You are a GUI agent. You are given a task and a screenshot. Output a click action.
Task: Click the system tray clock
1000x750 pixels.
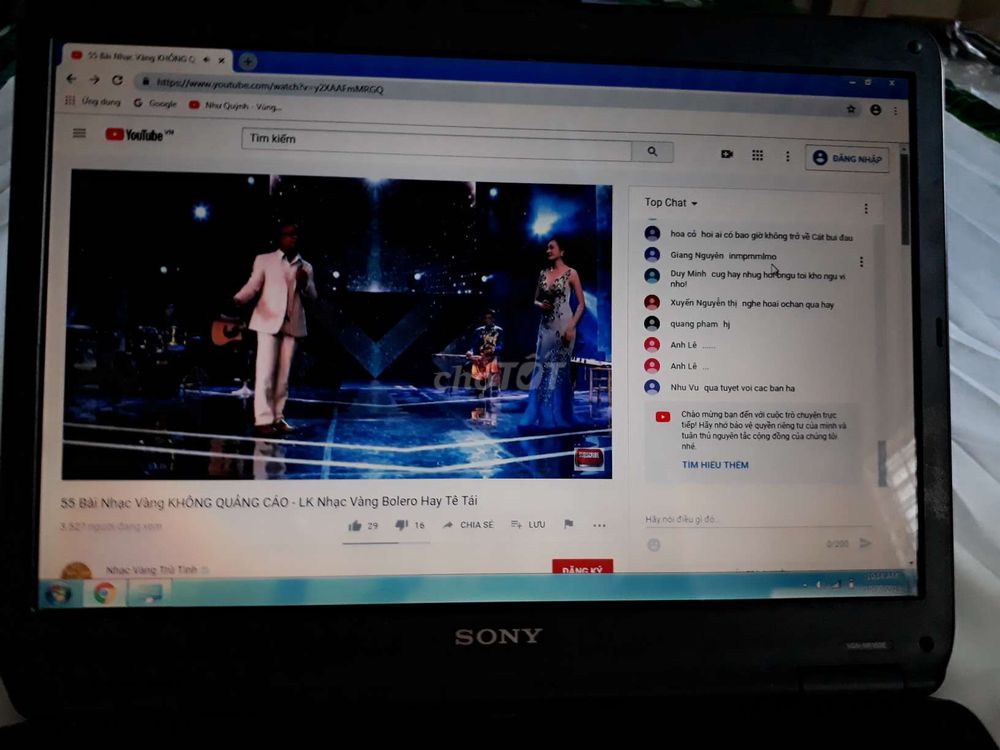pos(883,582)
